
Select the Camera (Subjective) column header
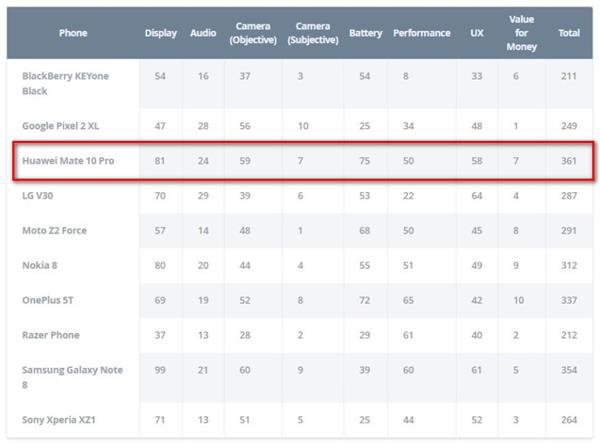point(312,33)
